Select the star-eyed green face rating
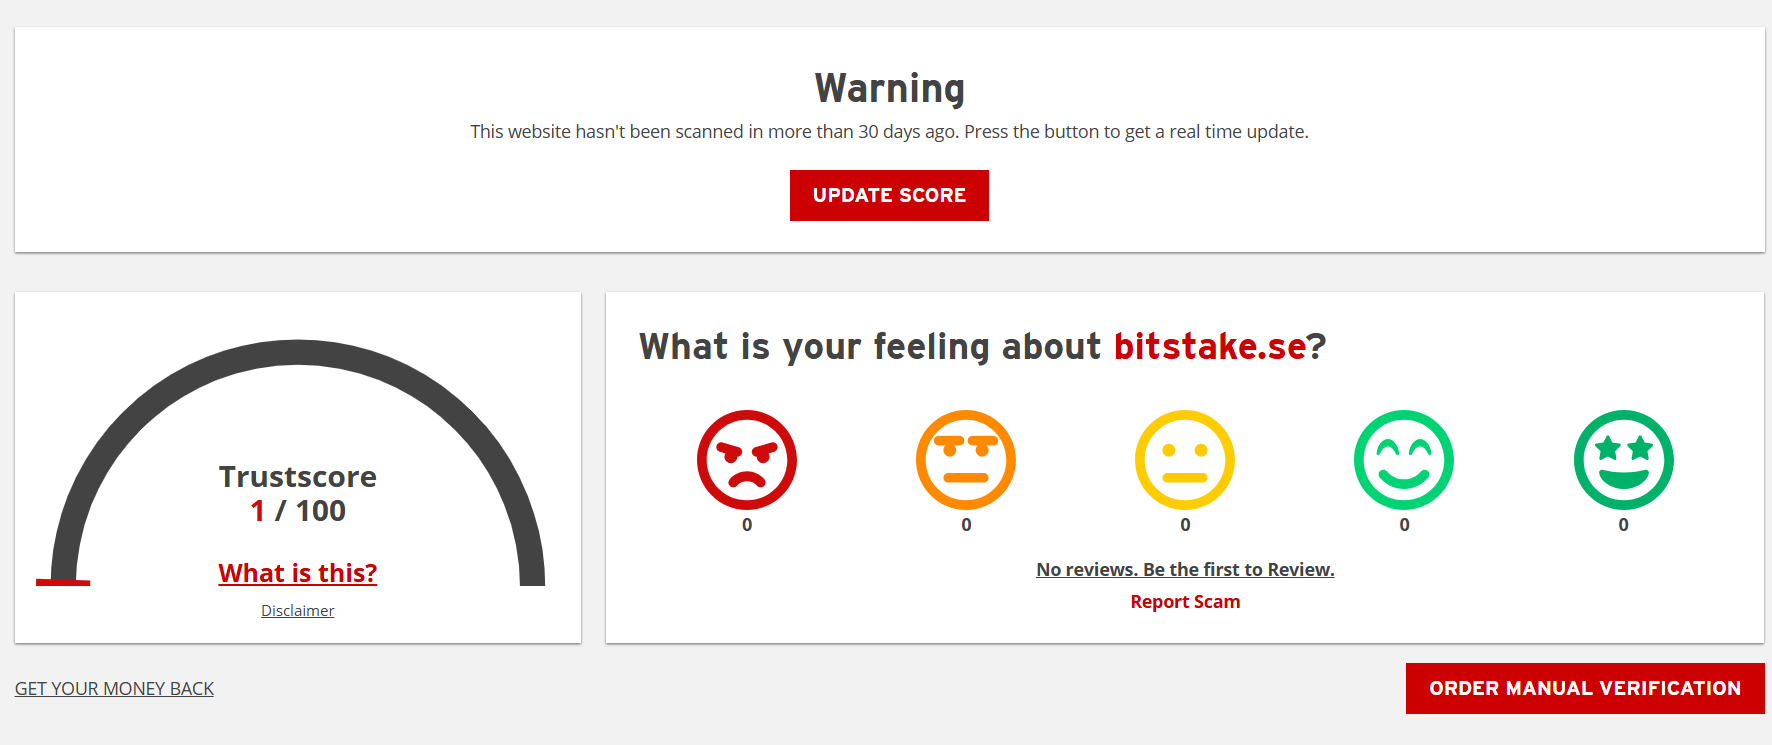Image resolution: width=1772 pixels, height=745 pixels. click(1624, 460)
